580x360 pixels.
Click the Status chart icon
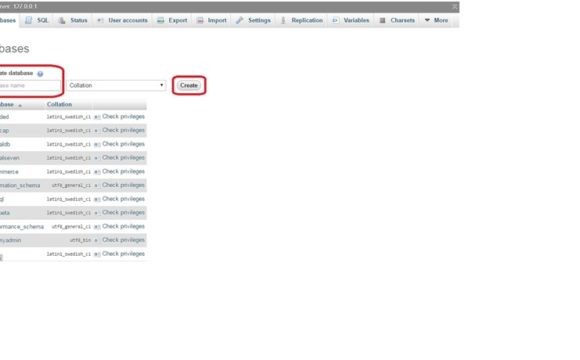click(x=62, y=20)
